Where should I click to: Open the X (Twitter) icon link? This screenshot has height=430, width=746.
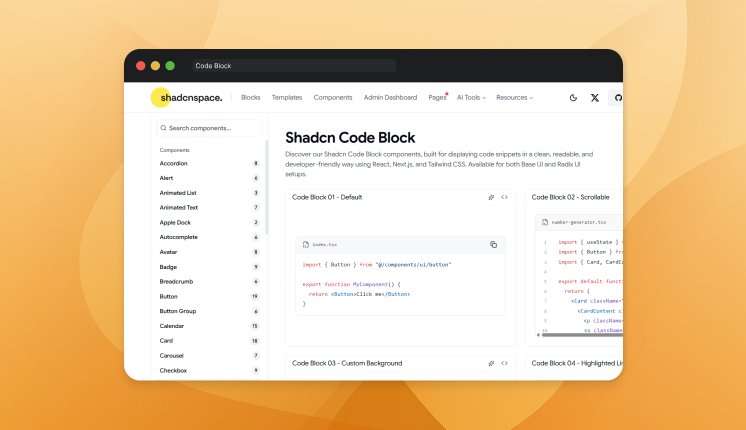click(595, 98)
